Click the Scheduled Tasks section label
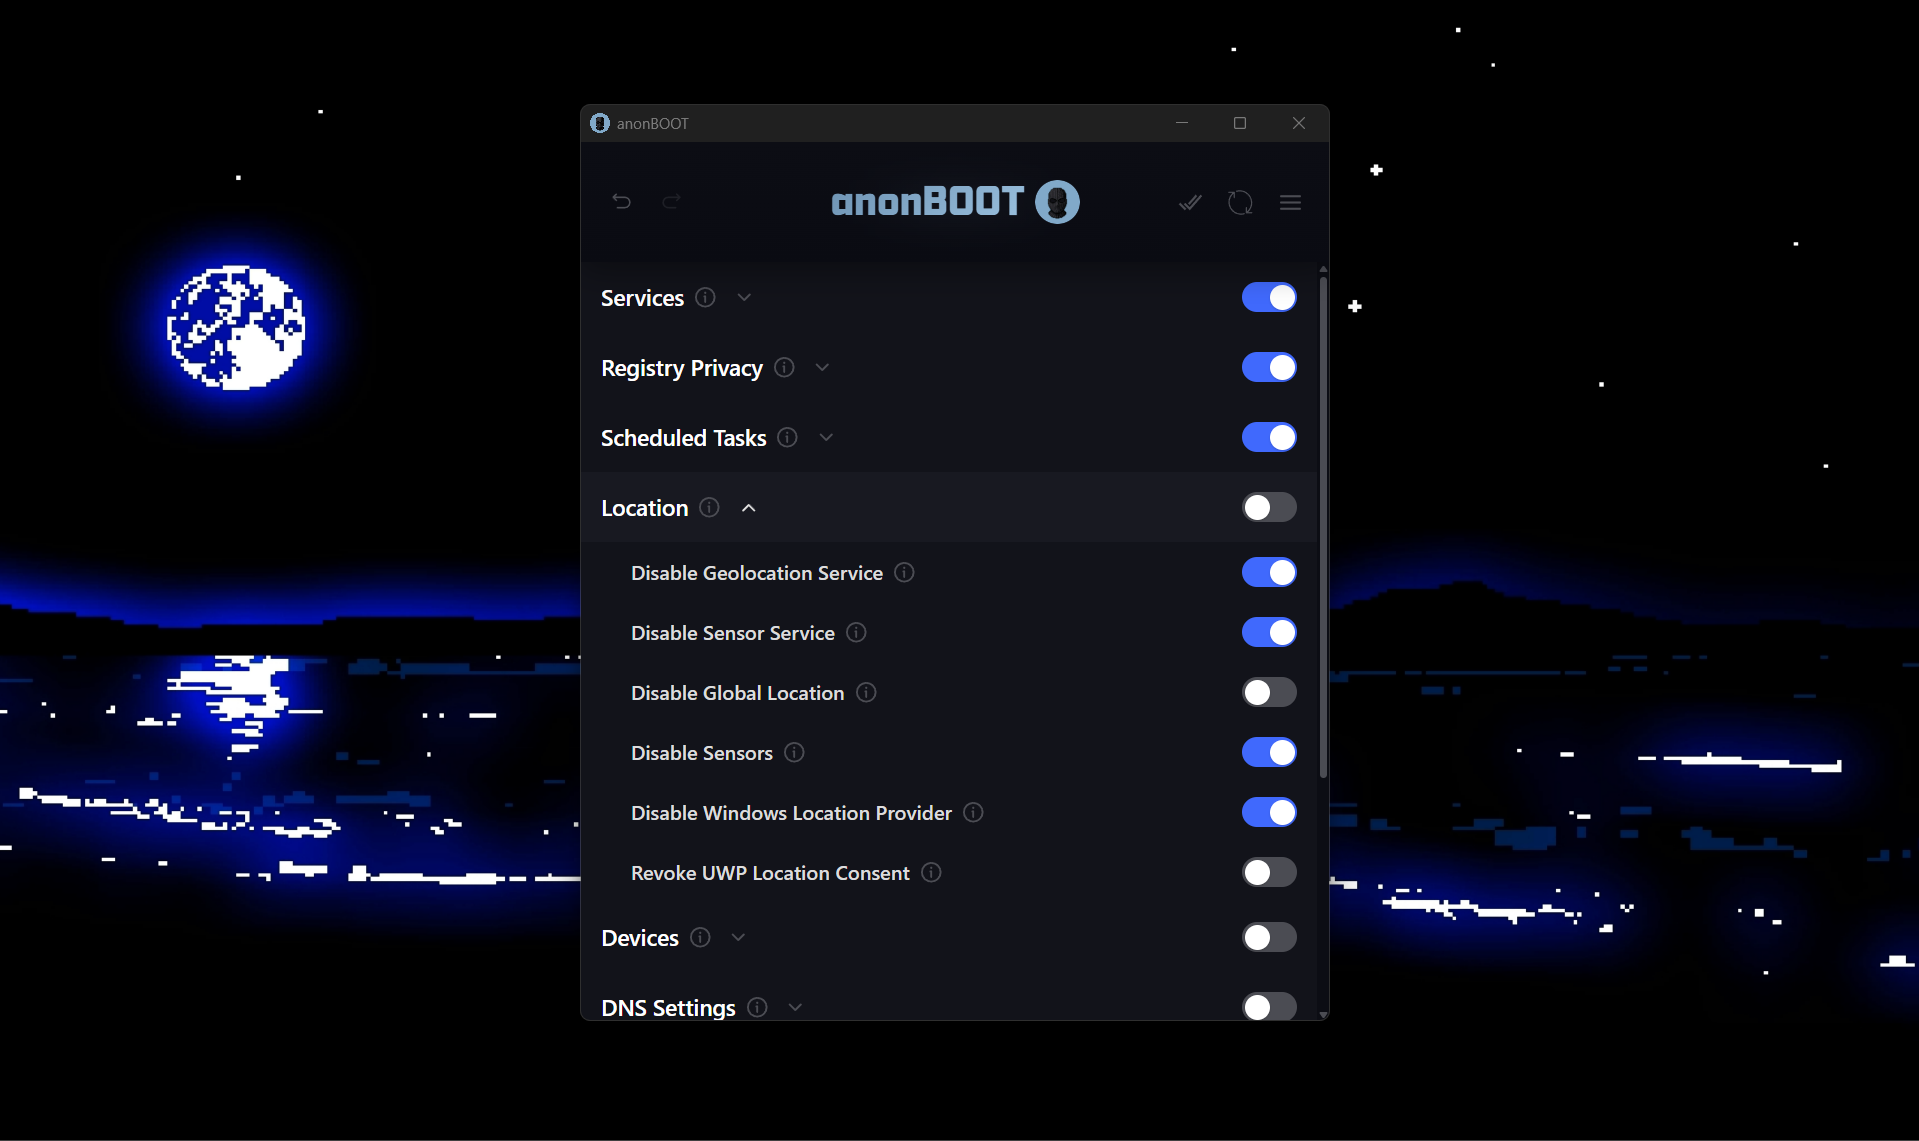Screen dimensions: 1919x1141 [682, 437]
